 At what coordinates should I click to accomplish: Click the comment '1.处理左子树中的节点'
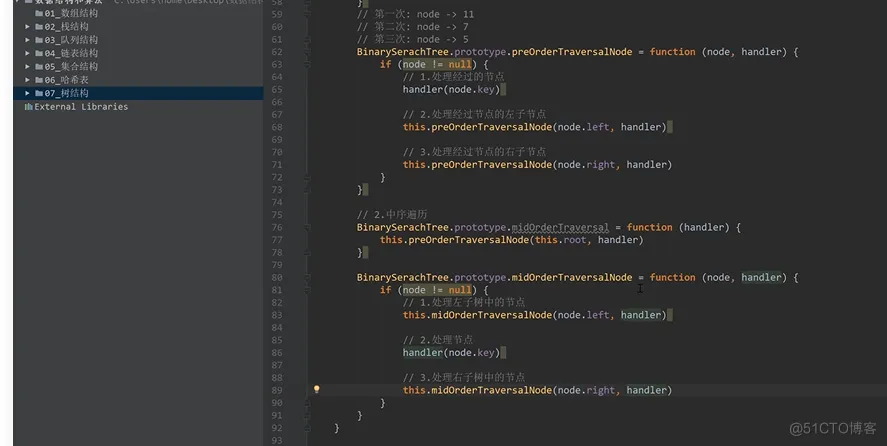click(464, 302)
